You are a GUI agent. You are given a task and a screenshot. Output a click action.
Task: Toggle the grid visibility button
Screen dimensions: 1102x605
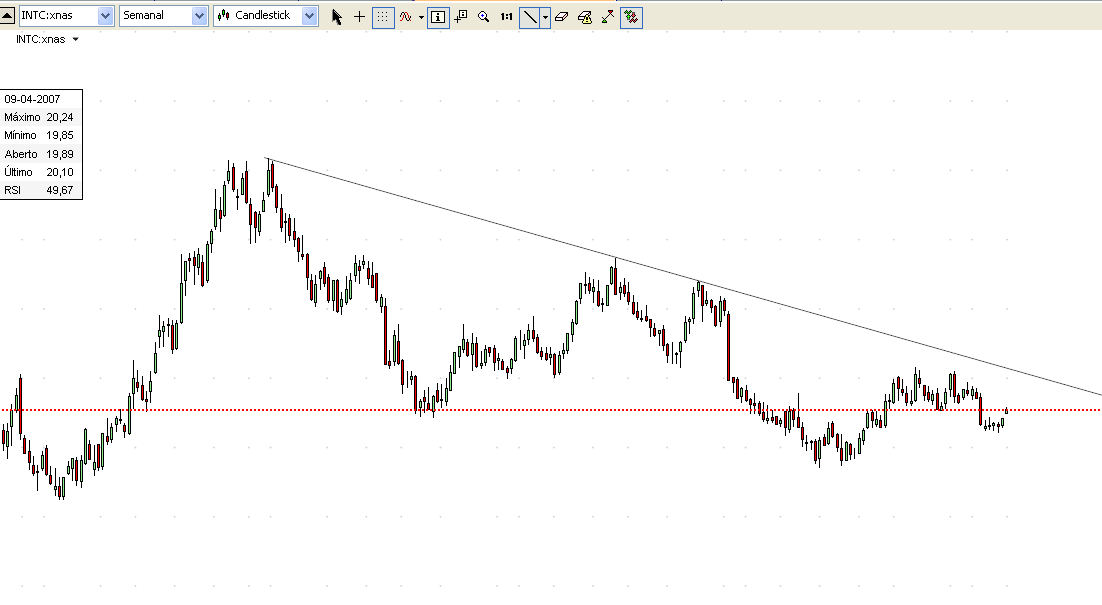(384, 17)
